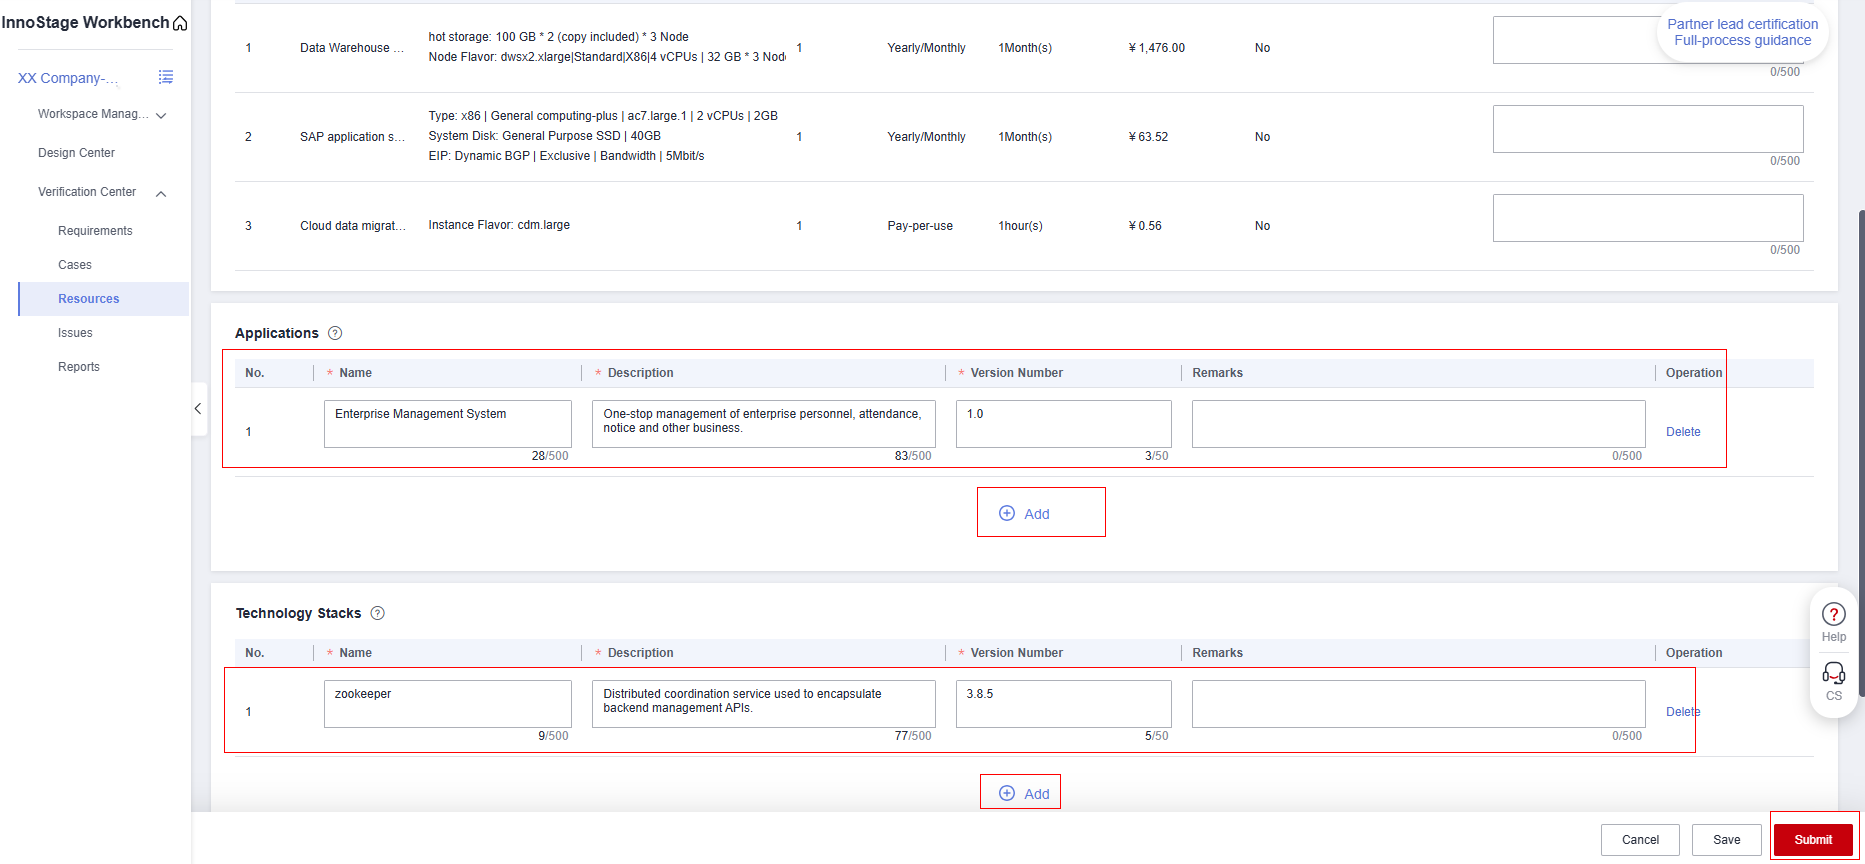Click the help icon next to Technology Stacks
This screenshot has width=1865, height=864.
click(x=377, y=613)
